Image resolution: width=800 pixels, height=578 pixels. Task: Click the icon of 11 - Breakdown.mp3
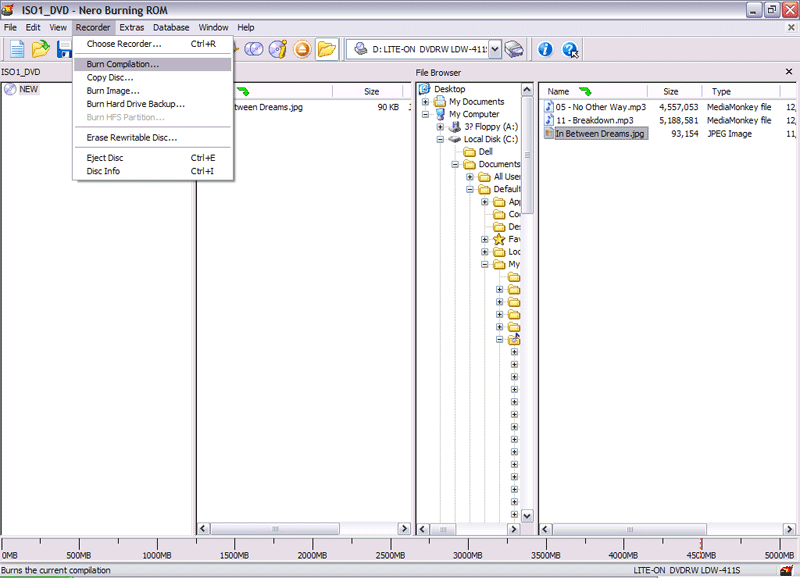(x=549, y=120)
